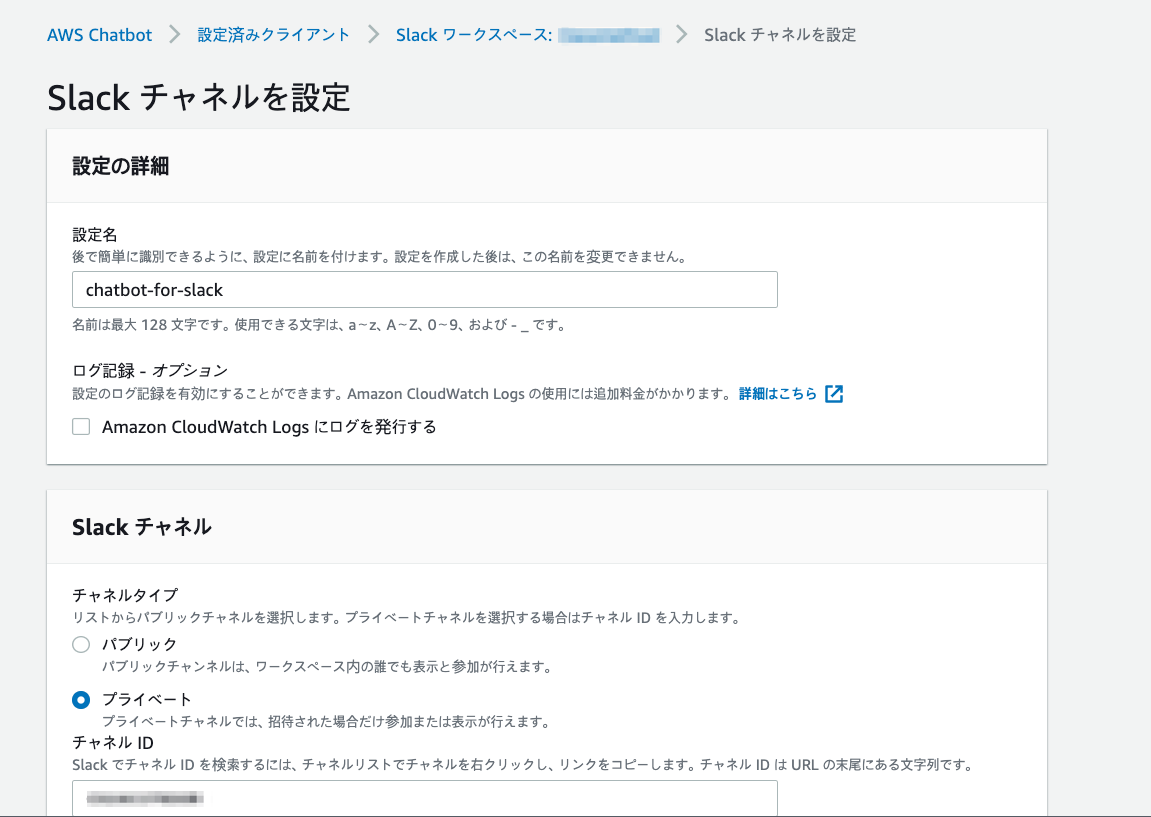Viewport: 1151px width, 817px height.
Task: Click the ログ記録 - オプション label
Action: (148, 369)
